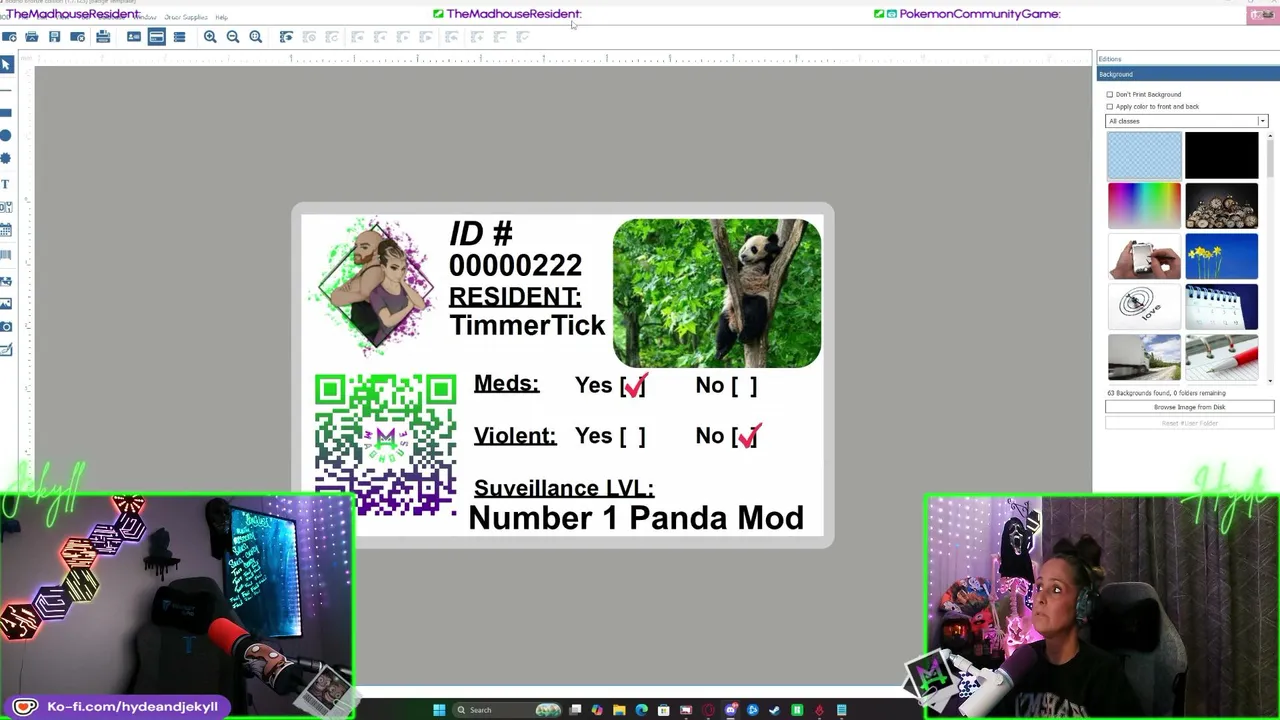Select the insert image tool
Viewport: 1280px width, 720px height.
click(x=6, y=303)
